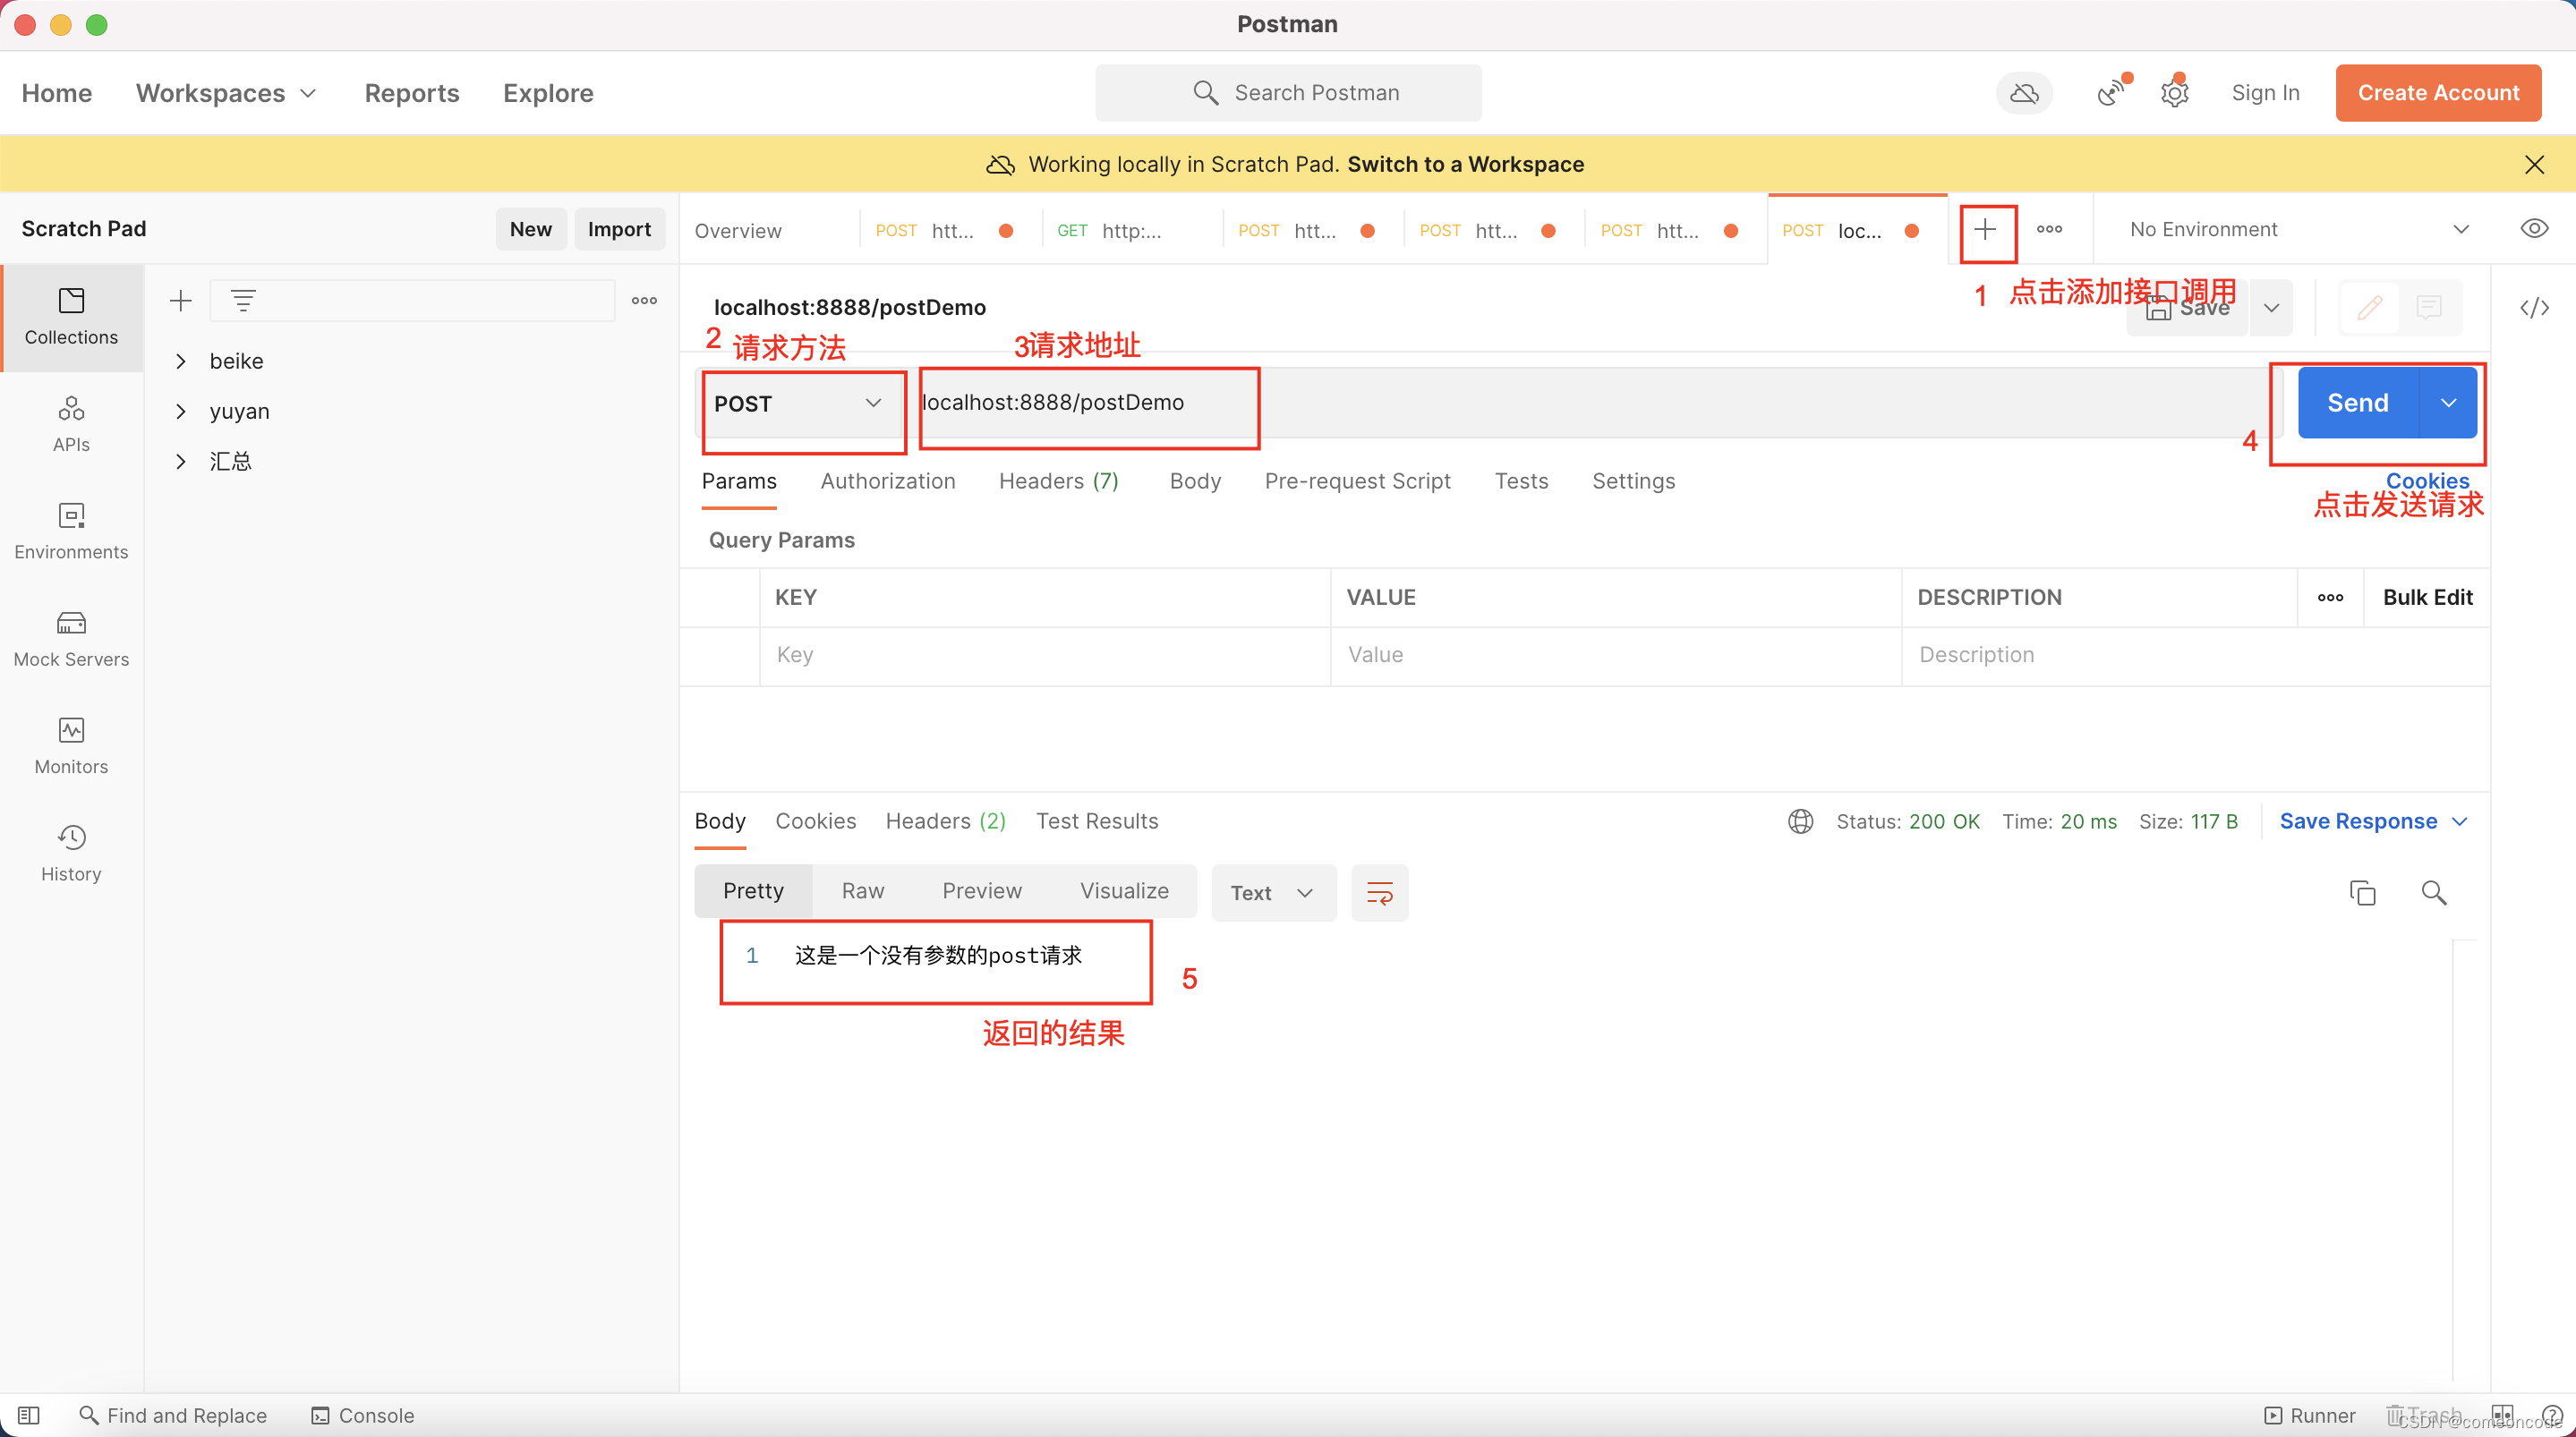Click the satellite capture requests icon
Image resolution: width=2576 pixels, height=1437 pixels.
(x=2111, y=93)
